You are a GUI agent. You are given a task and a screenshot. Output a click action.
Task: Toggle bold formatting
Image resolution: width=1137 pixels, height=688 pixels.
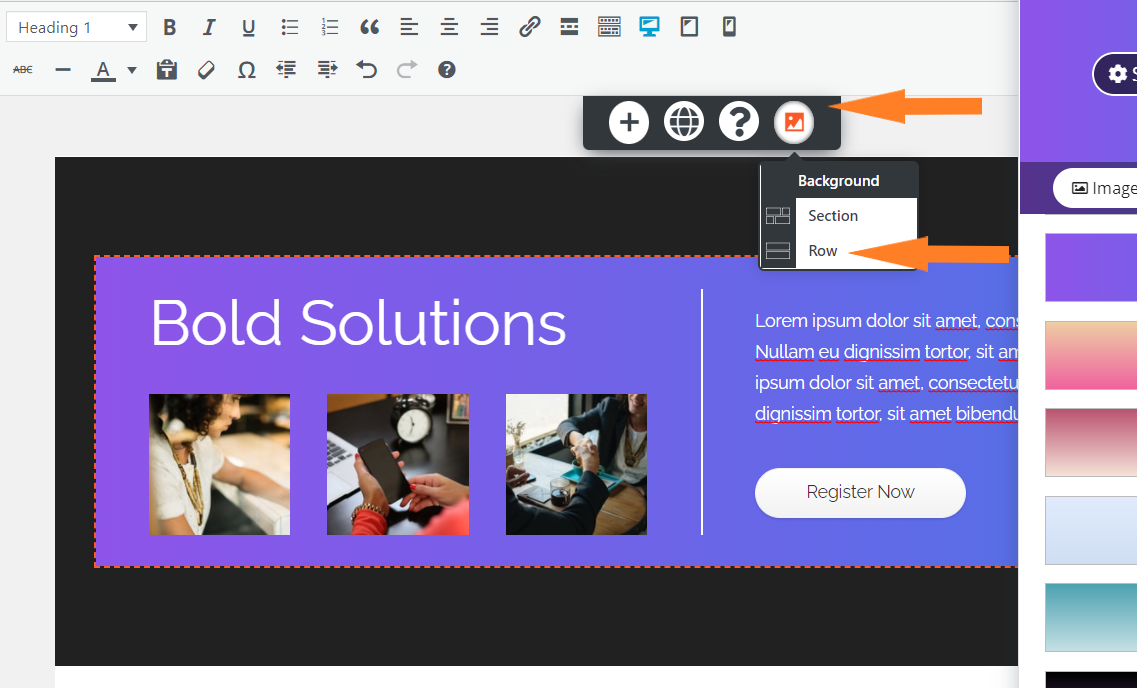click(x=170, y=27)
